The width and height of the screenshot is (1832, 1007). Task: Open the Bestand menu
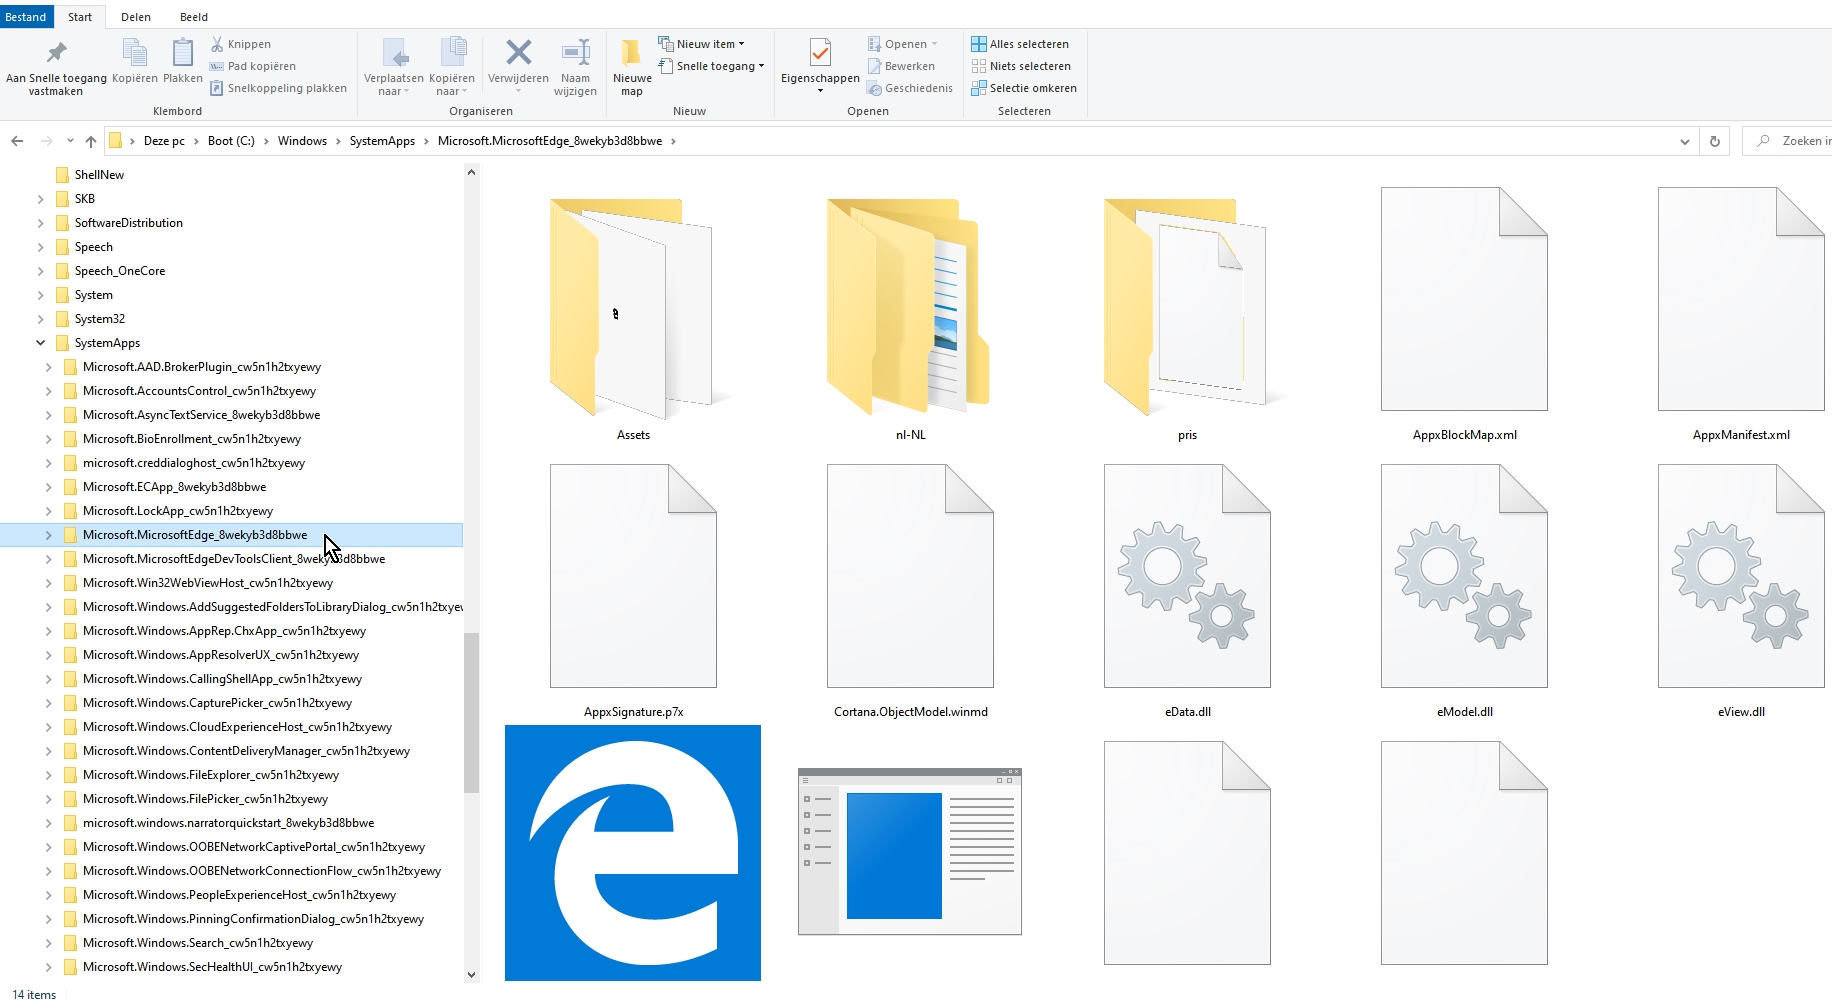click(25, 16)
